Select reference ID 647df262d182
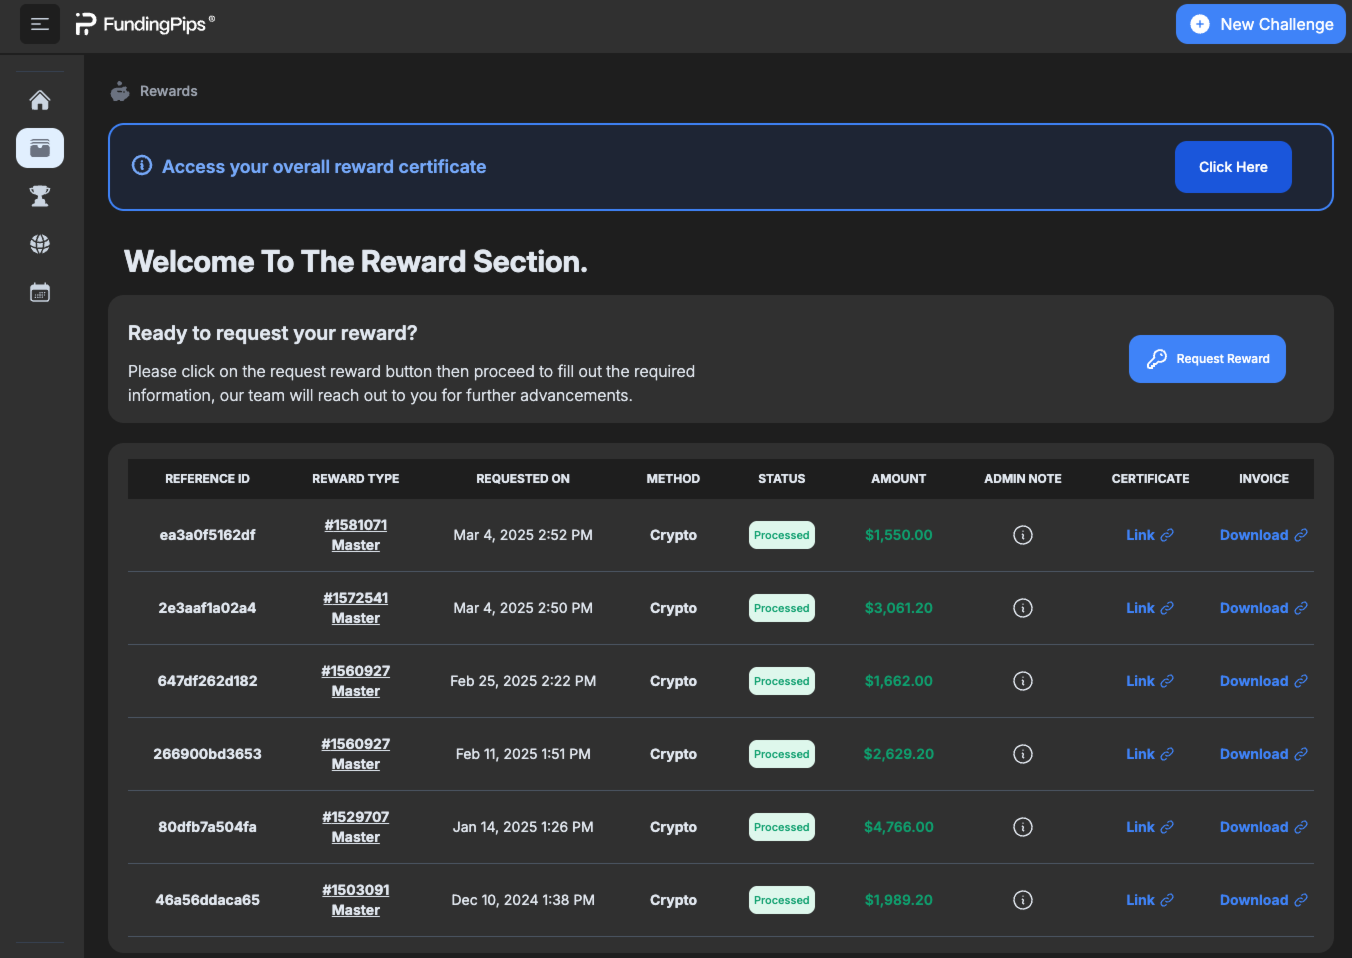 click(x=207, y=681)
